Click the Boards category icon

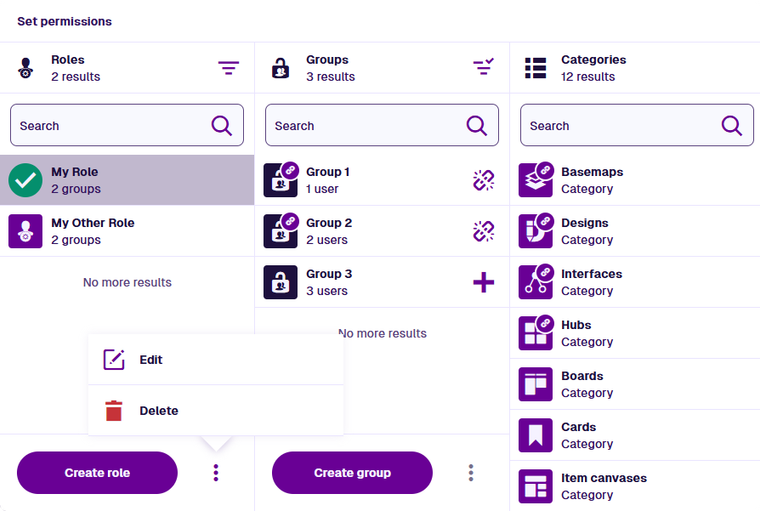(536, 384)
